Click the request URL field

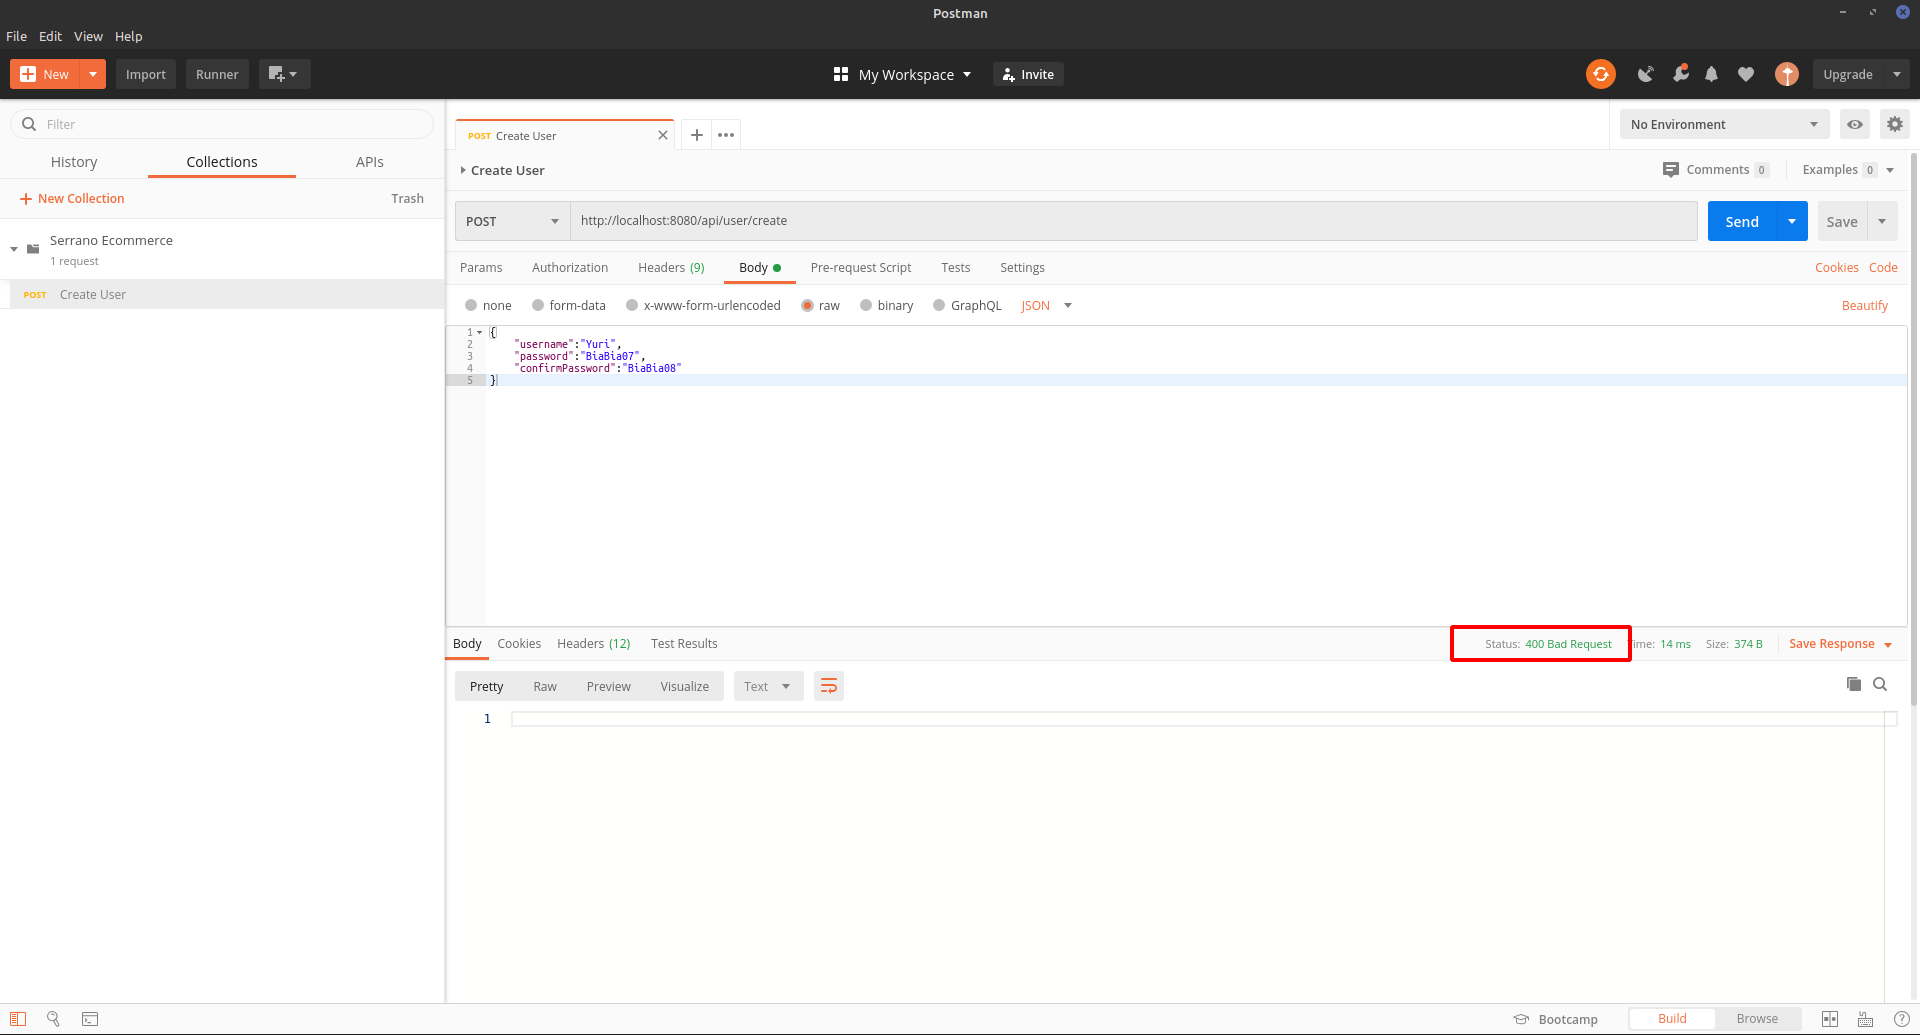tap(1133, 221)
